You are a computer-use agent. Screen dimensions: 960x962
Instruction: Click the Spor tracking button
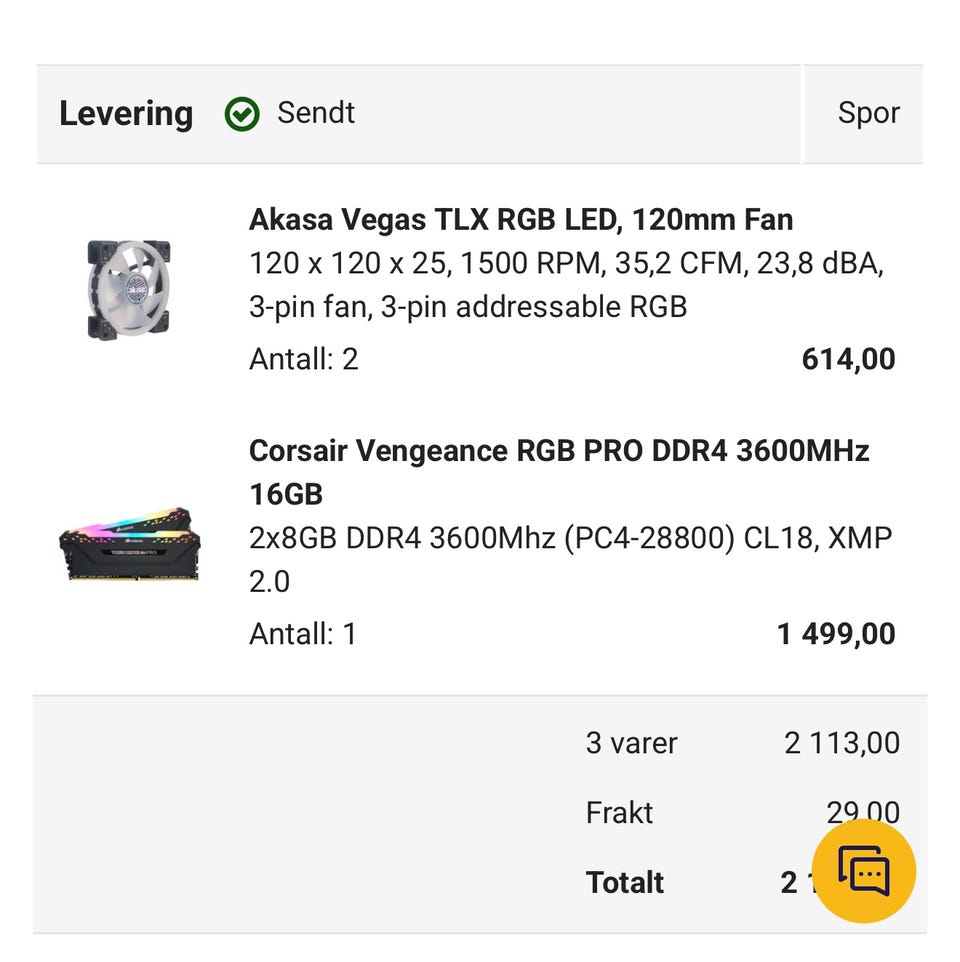(868, 113)
